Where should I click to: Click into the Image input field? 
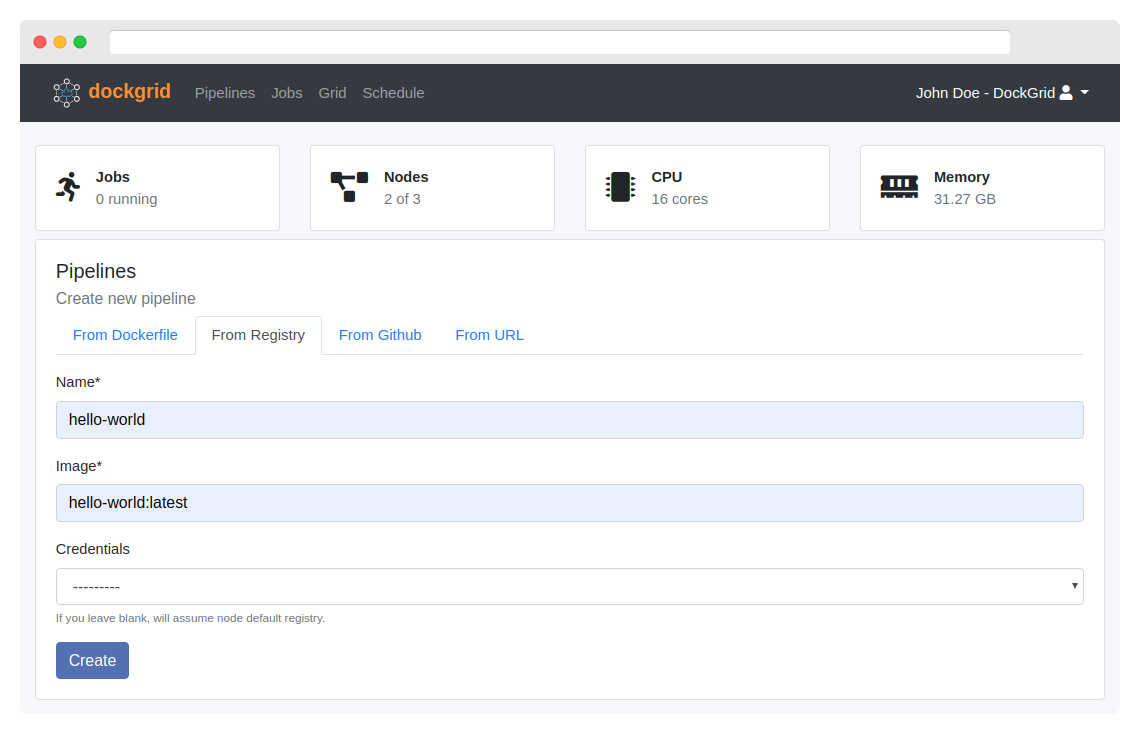(569, 503)
